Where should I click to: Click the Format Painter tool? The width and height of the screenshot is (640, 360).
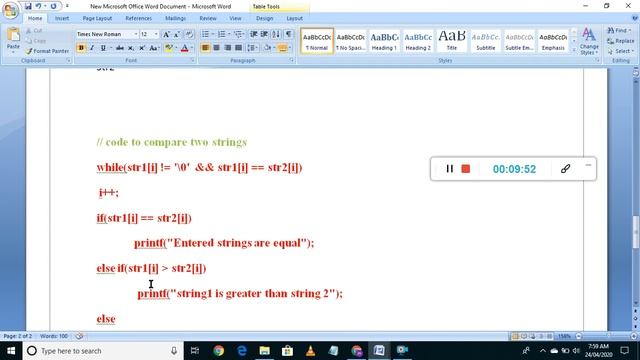pos(47,51)
